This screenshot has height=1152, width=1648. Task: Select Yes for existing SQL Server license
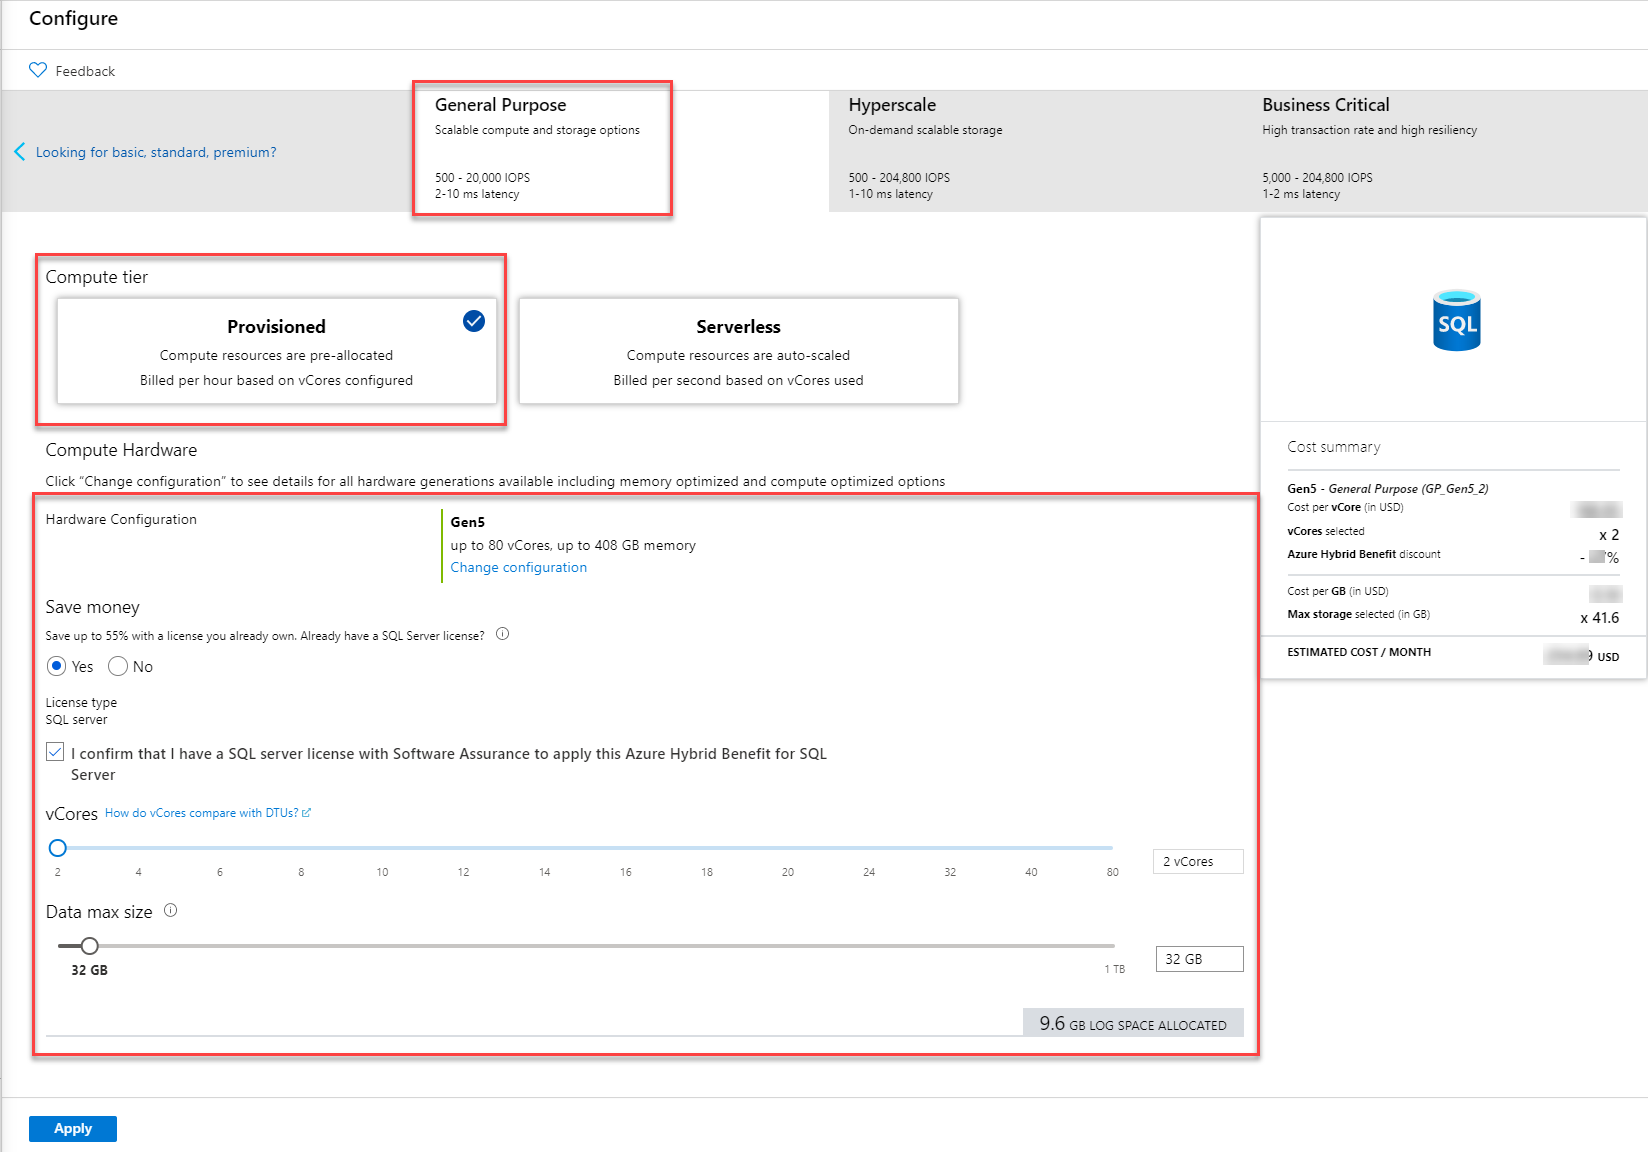[x=57, y=666]
